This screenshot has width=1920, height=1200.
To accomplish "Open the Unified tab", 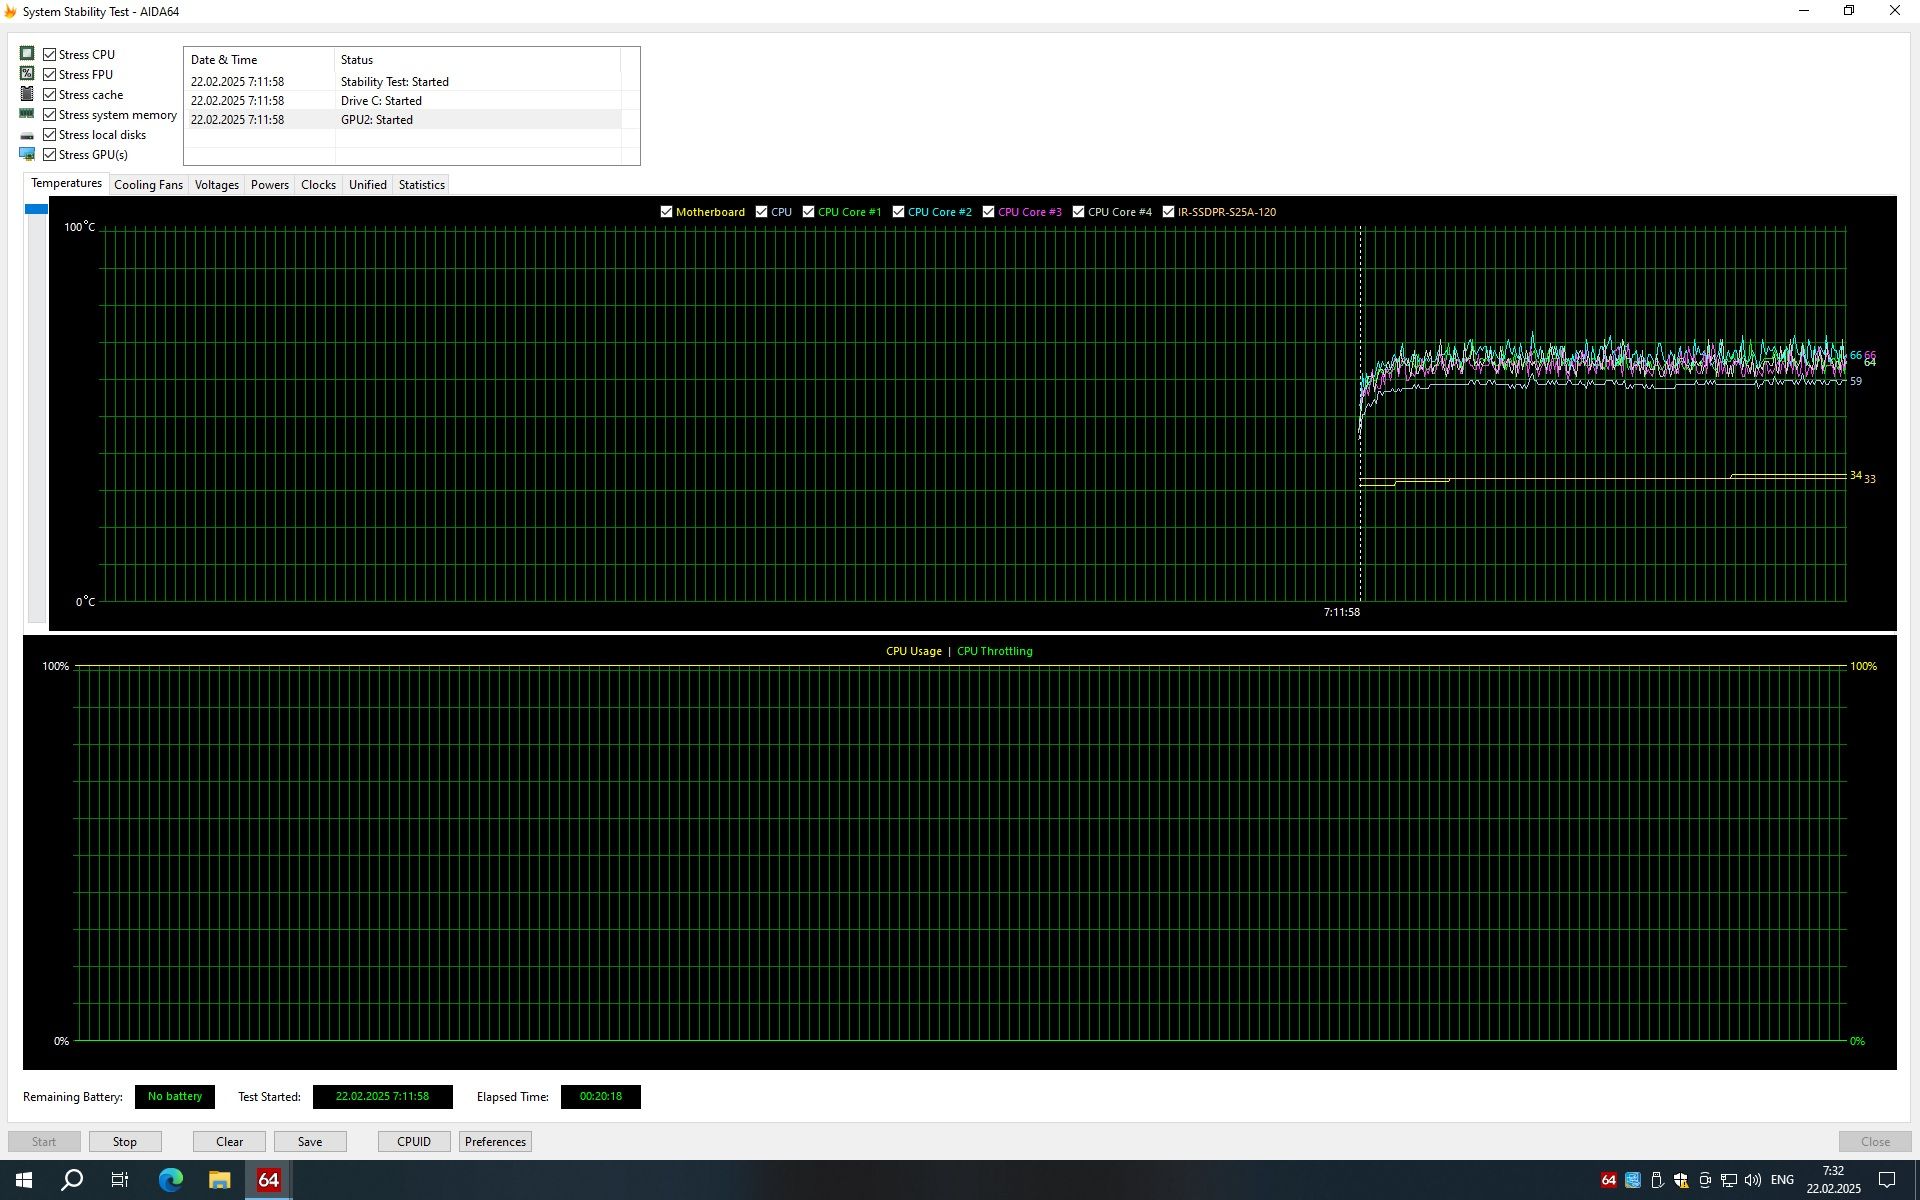I will [367, 185].
